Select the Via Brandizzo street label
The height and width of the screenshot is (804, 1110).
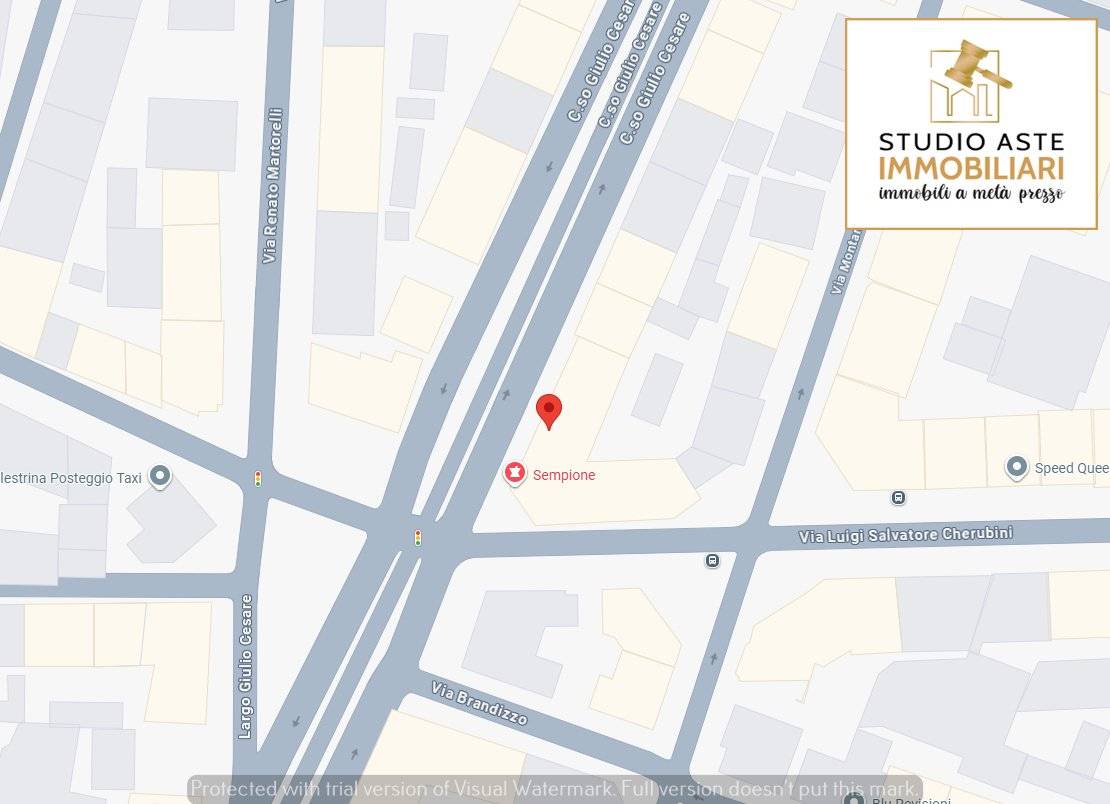(479, 704)
